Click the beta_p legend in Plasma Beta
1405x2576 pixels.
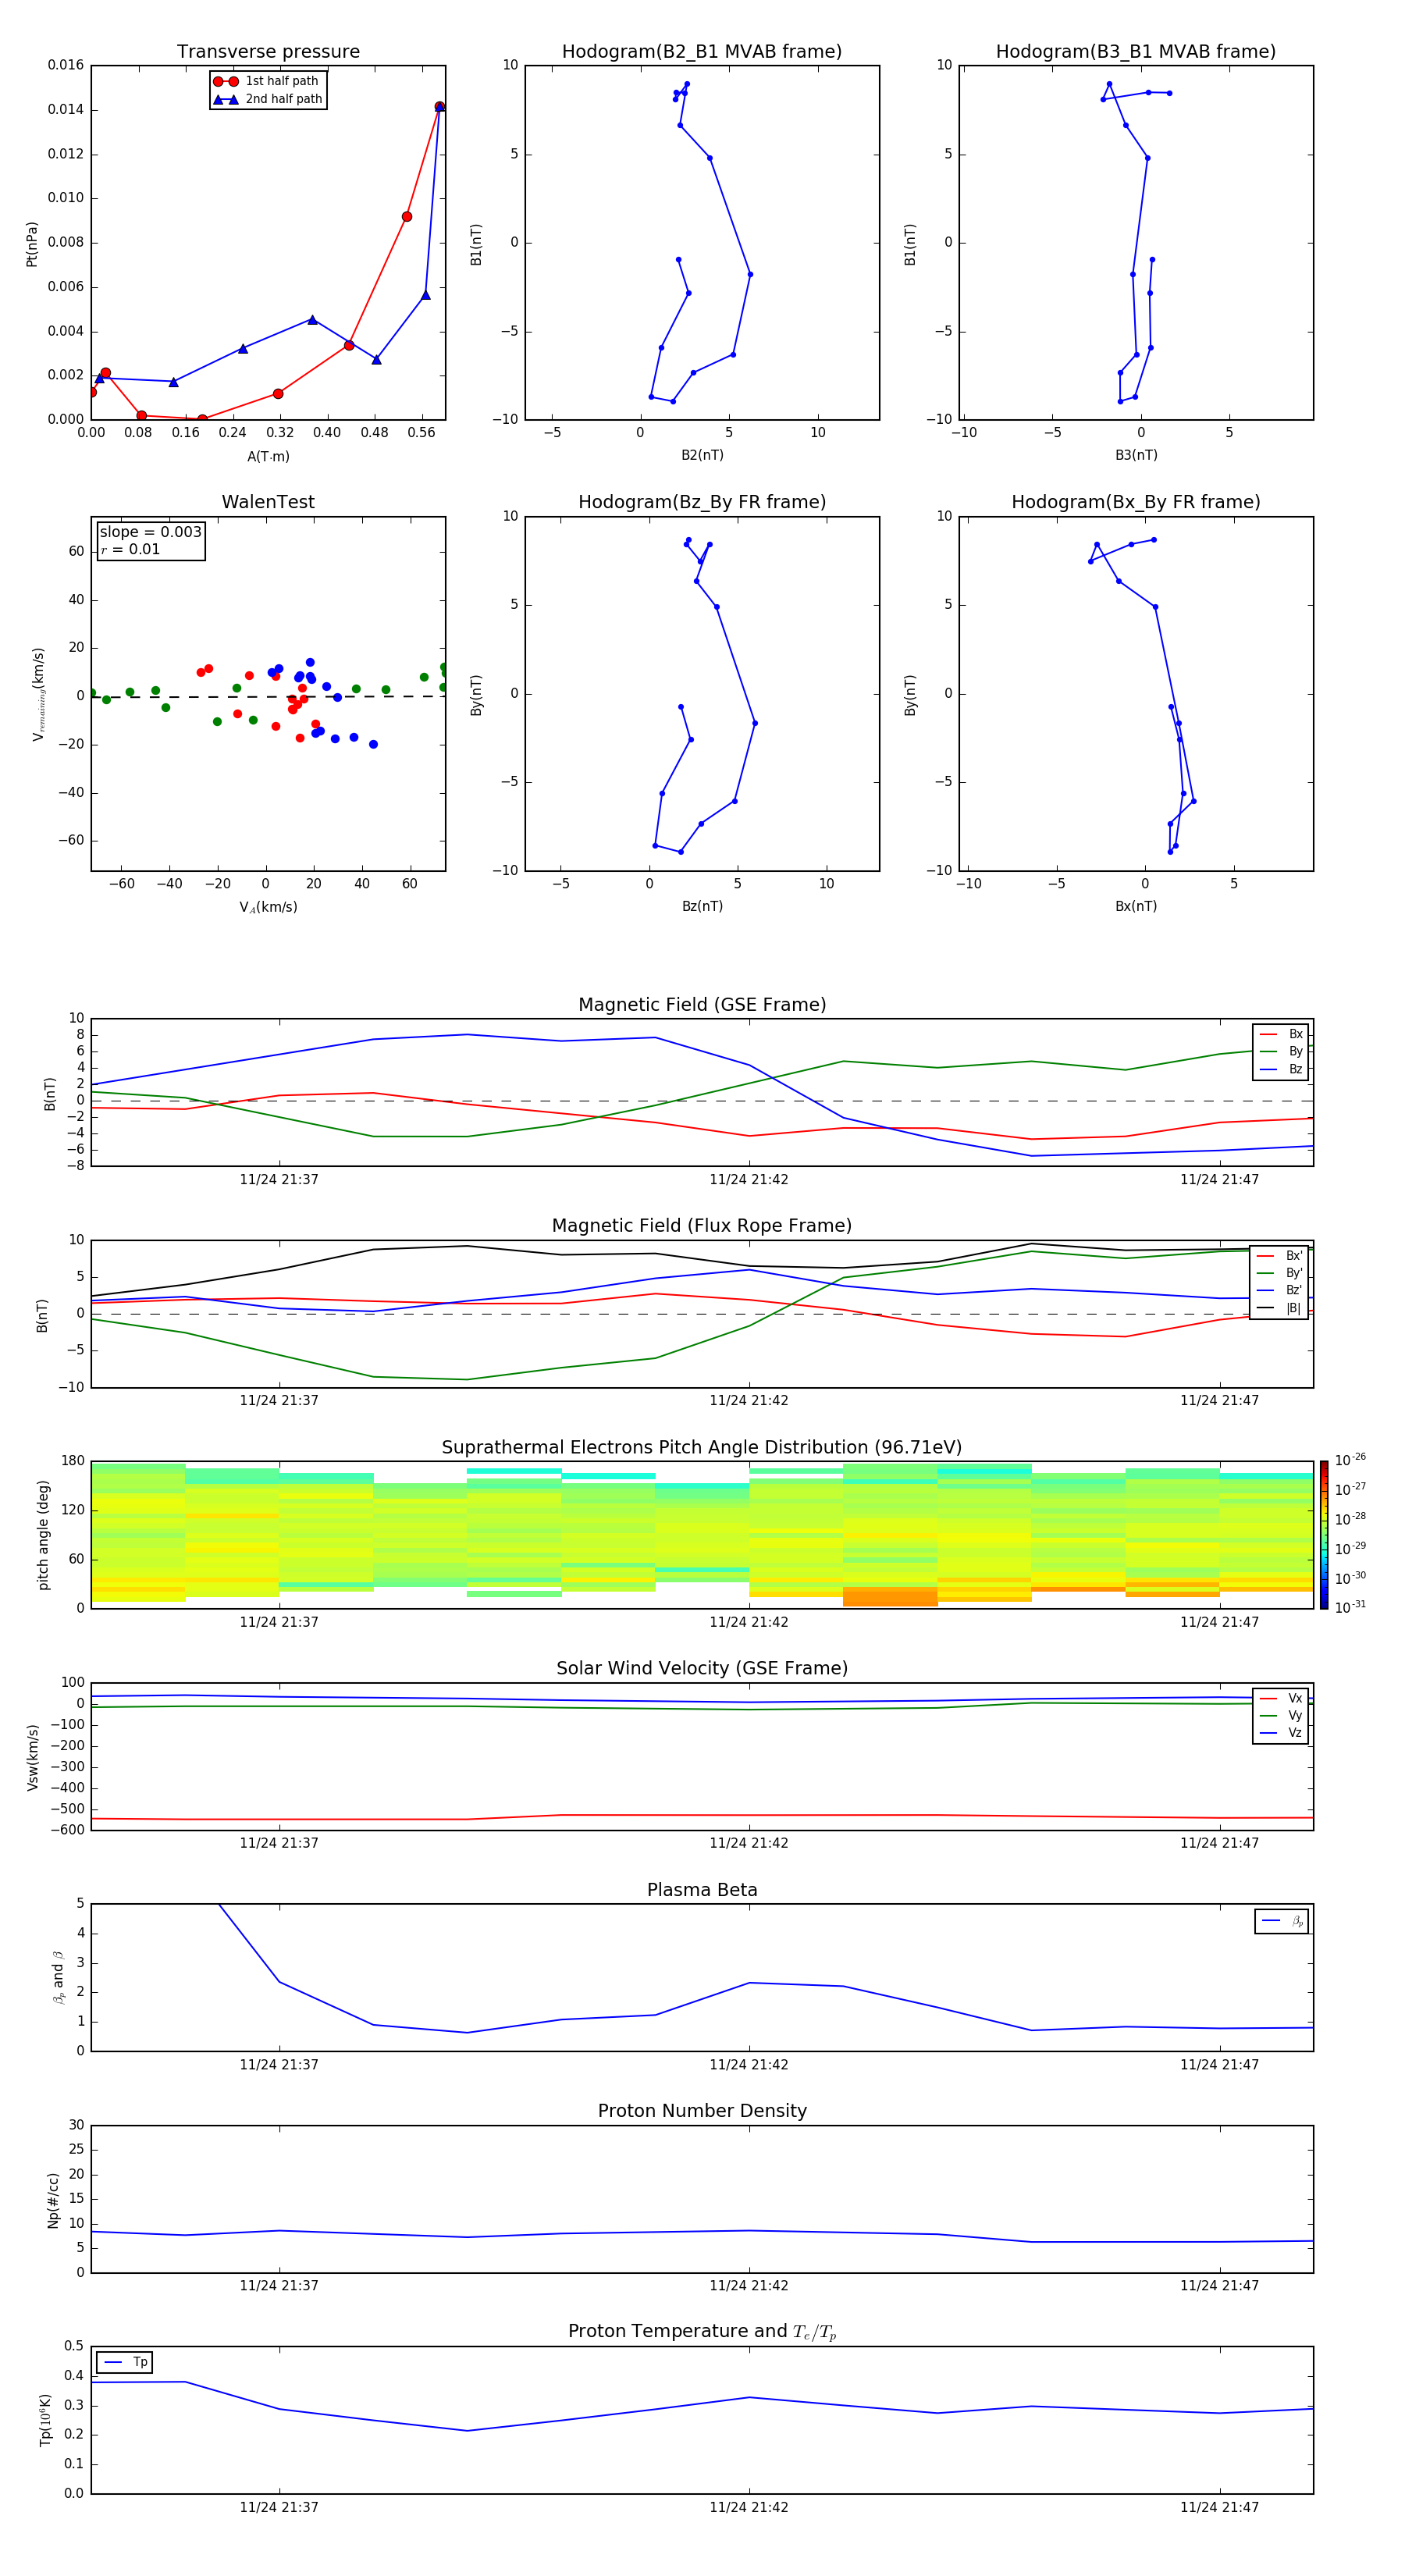point(1281,1921)
